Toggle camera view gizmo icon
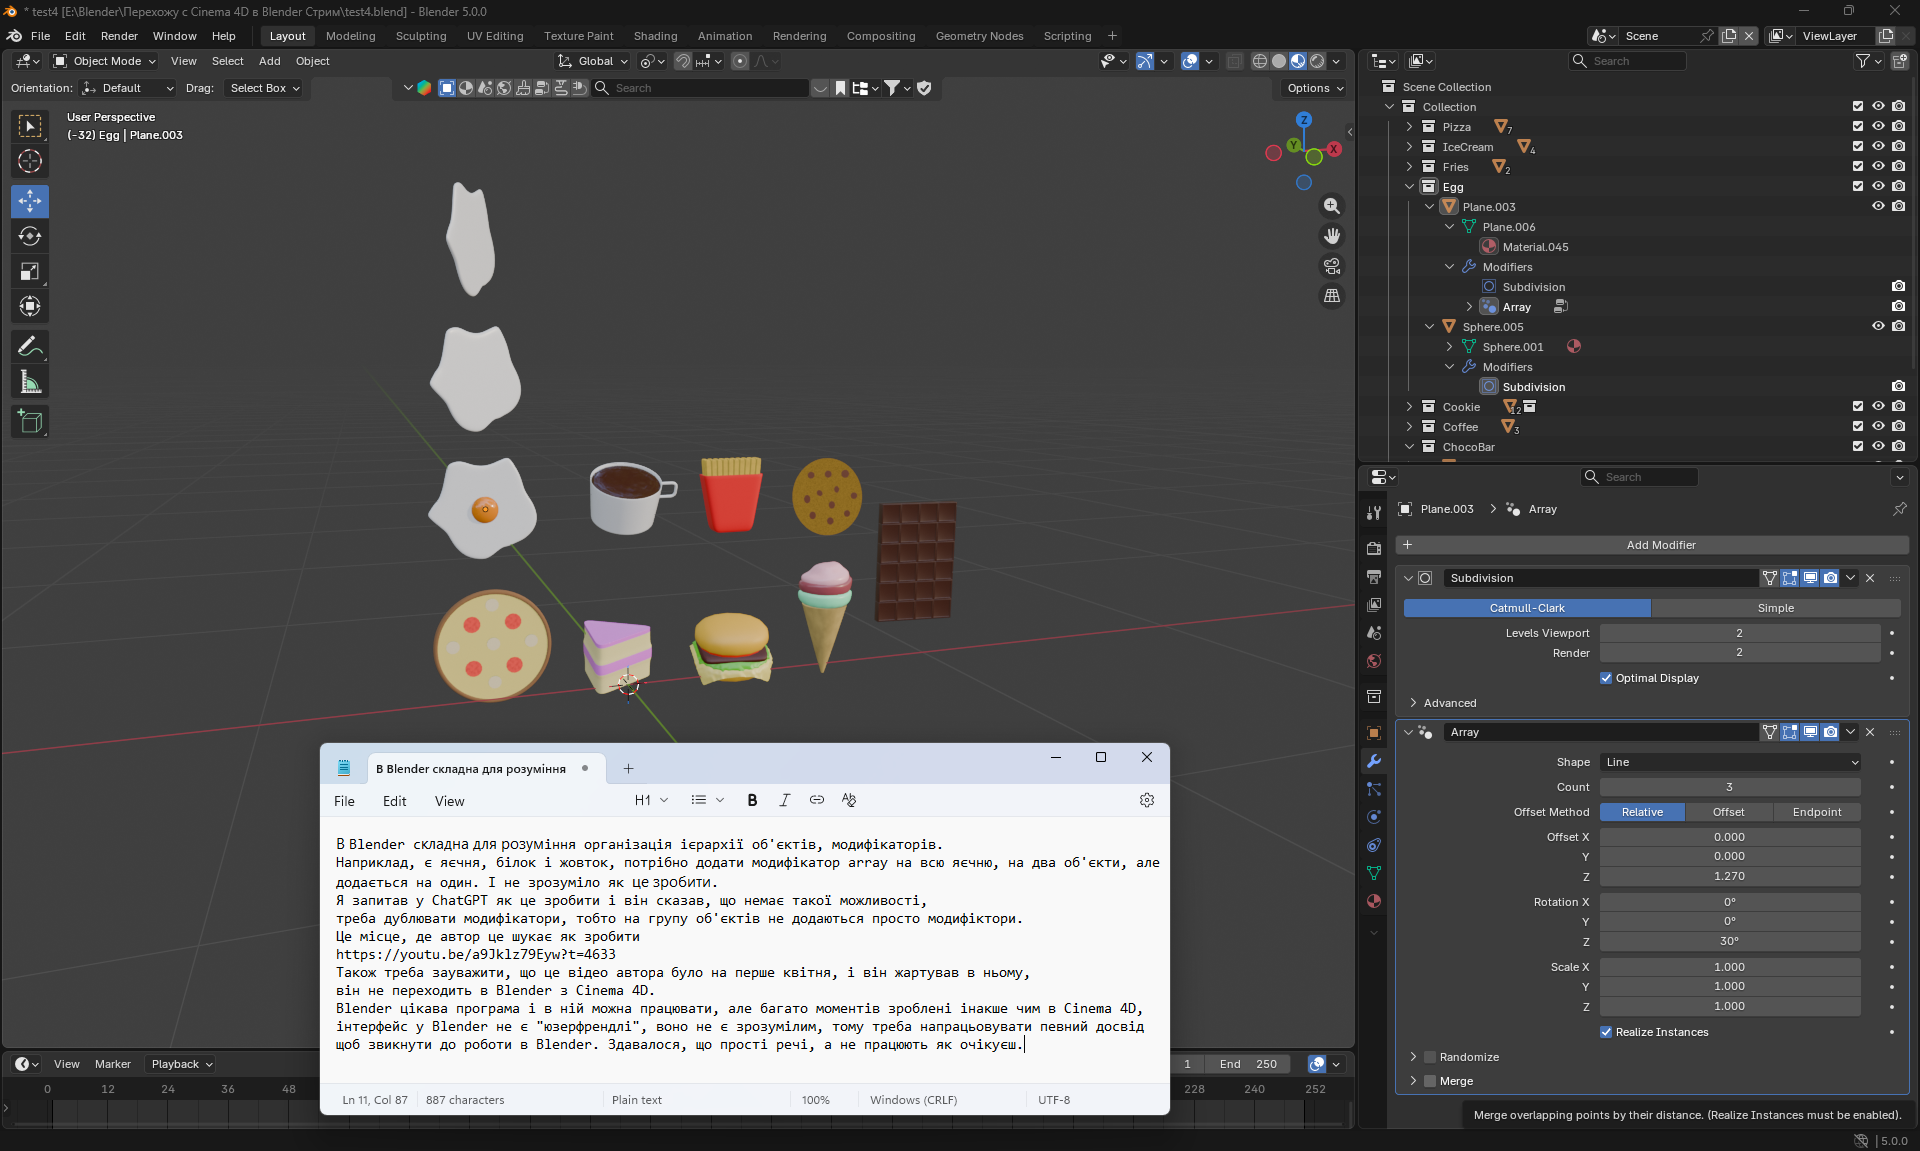1920x1151 pixels. [1332, 266]
